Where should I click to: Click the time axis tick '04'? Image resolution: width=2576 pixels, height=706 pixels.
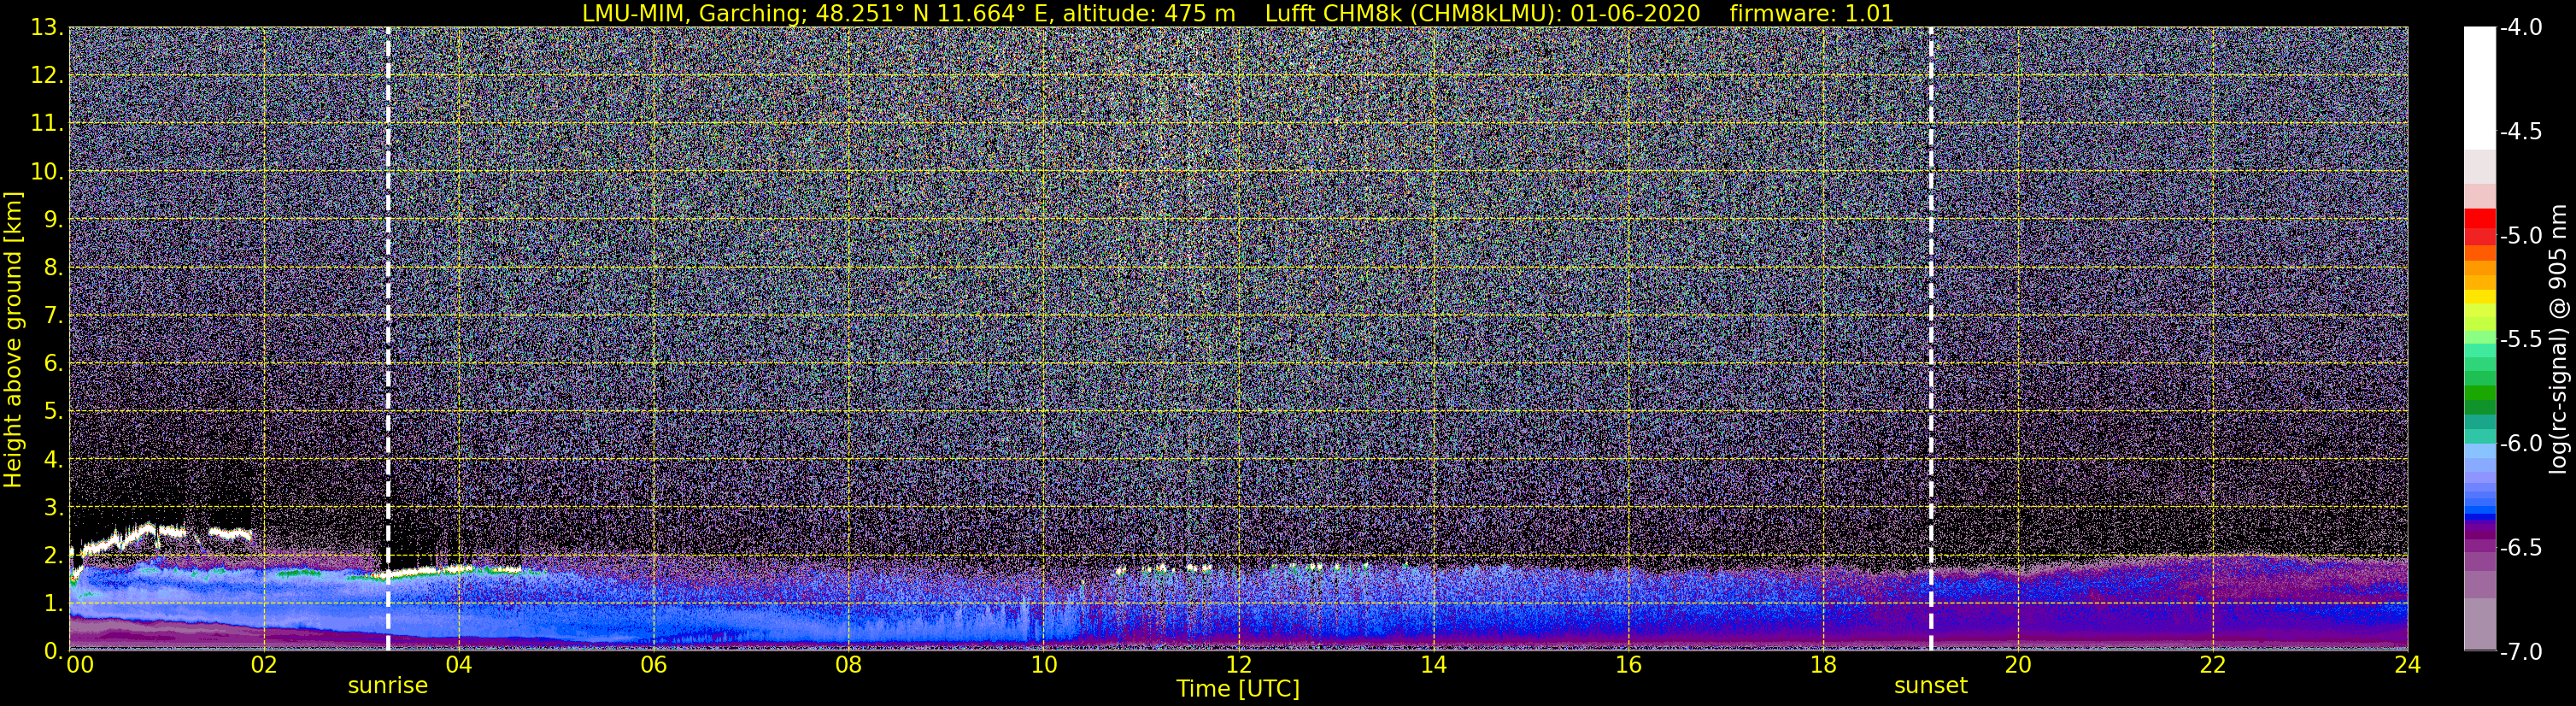pos(458,666)
